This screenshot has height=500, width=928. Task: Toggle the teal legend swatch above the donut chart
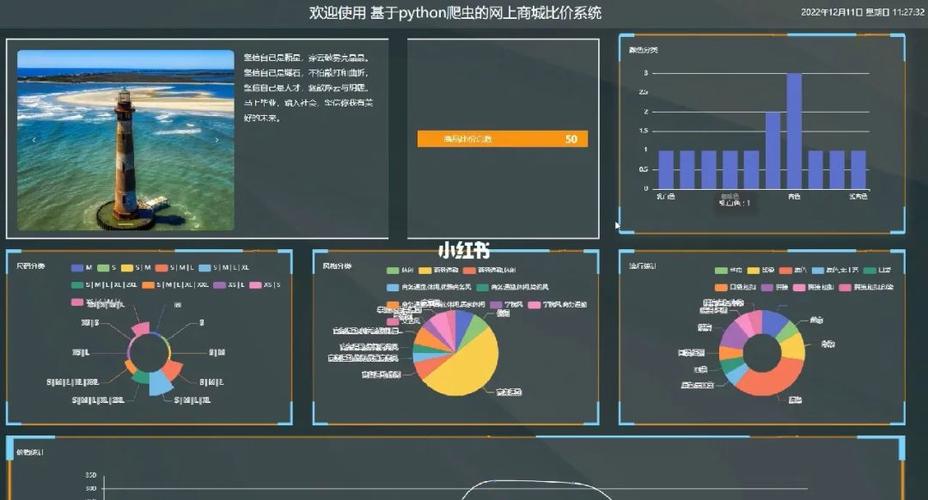point(869,270)
